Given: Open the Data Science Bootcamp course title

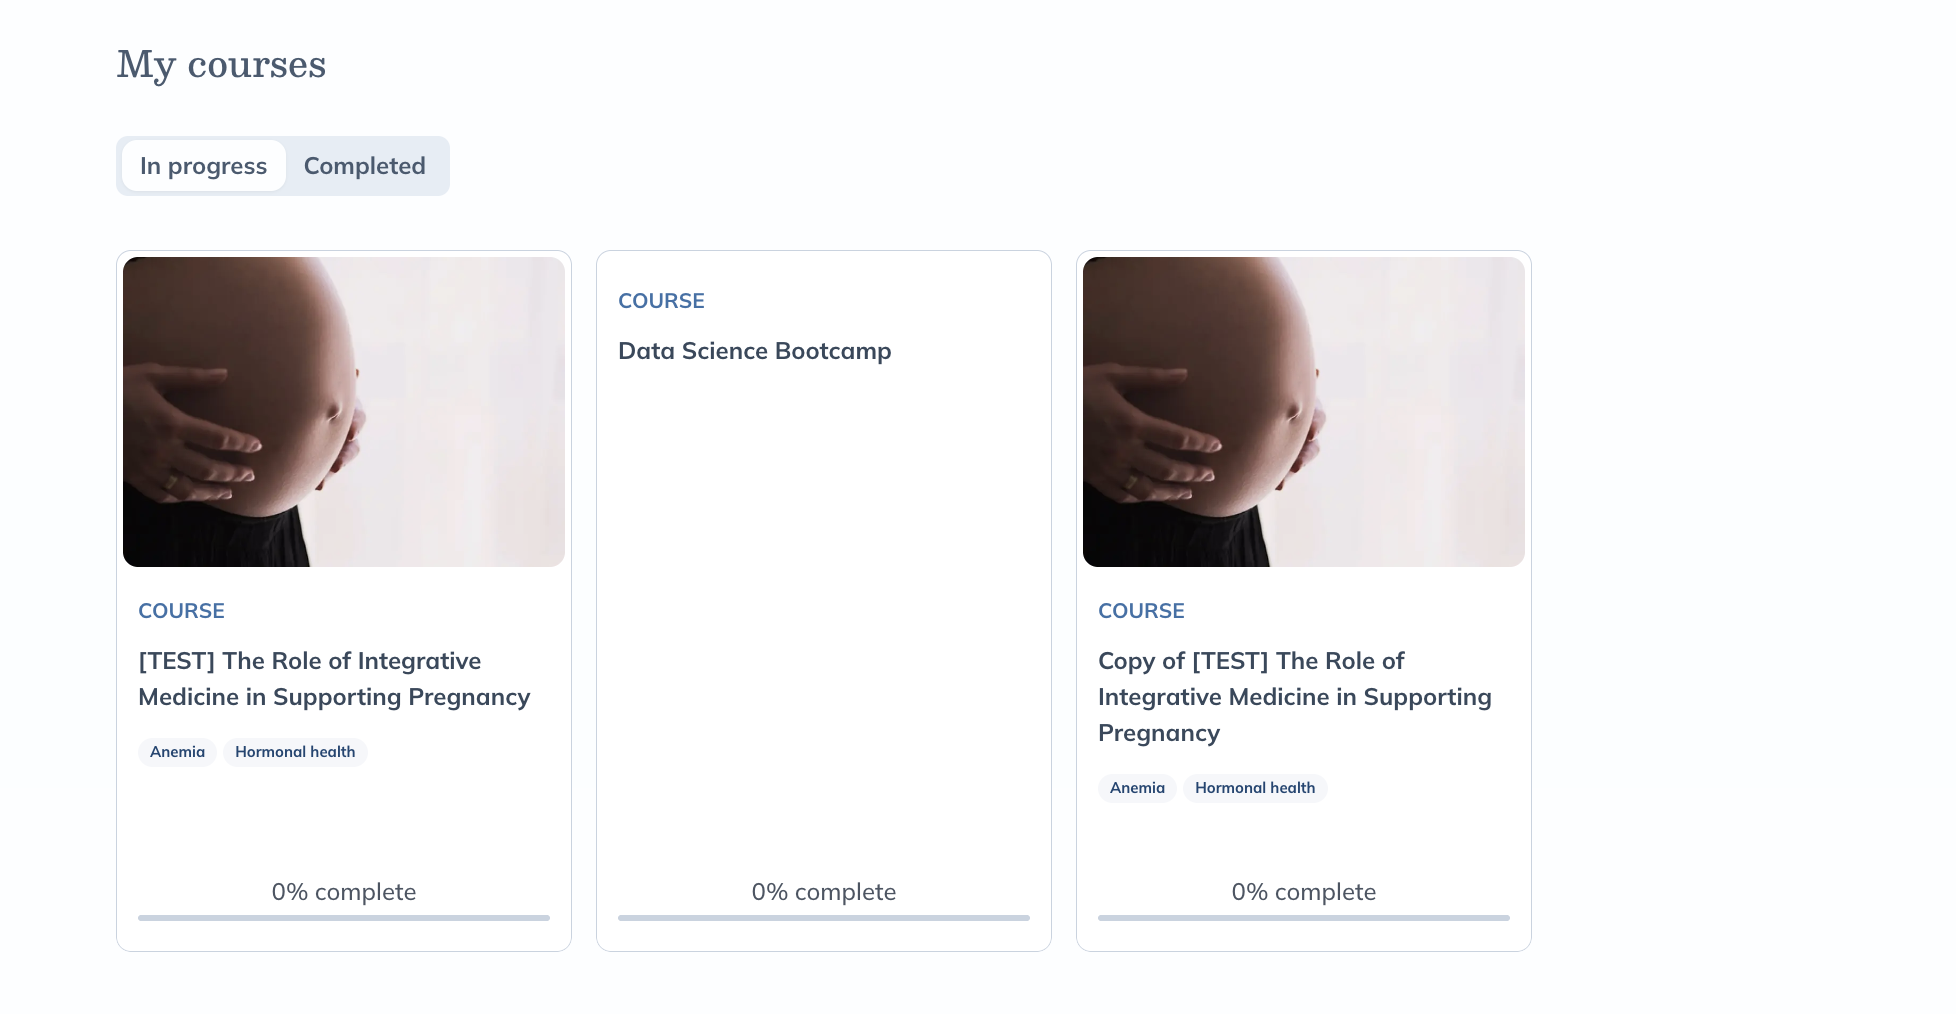Looking at the screenshot, I should pyautogui.click(x=755, y=351).
